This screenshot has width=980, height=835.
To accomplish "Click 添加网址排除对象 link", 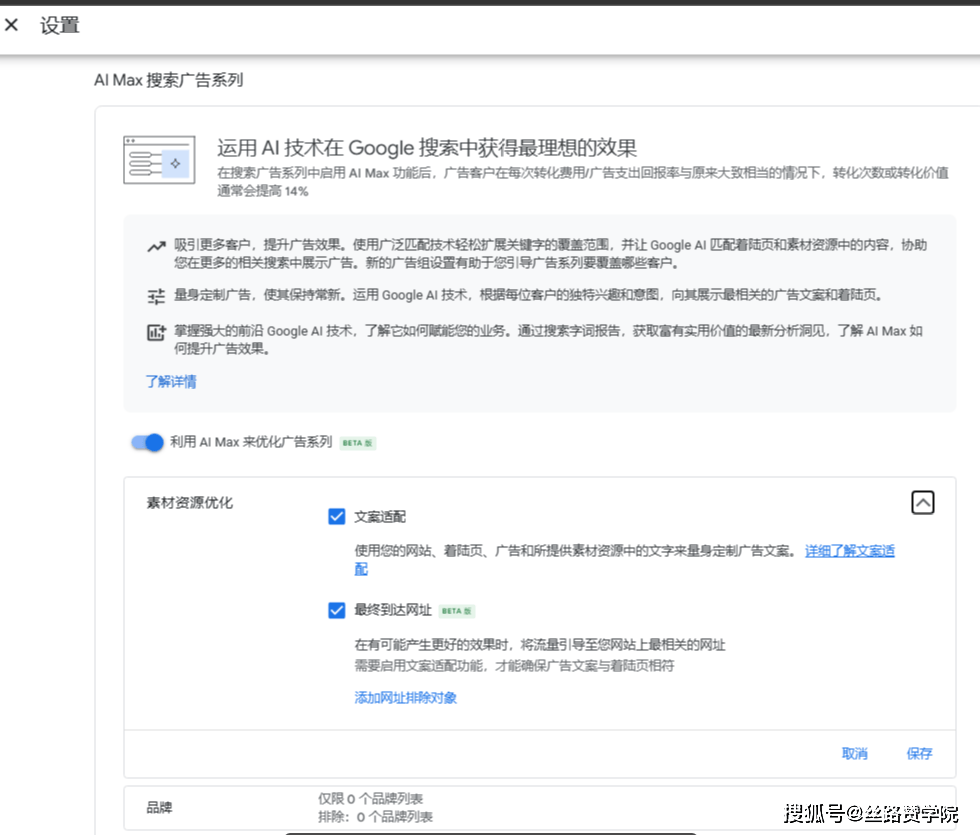I will [x=405, y=698].
